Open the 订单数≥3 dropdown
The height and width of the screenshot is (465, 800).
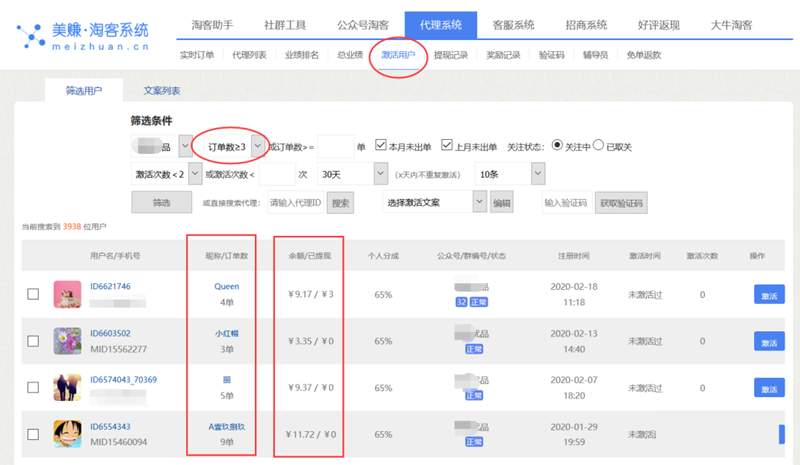pos(258,146)
